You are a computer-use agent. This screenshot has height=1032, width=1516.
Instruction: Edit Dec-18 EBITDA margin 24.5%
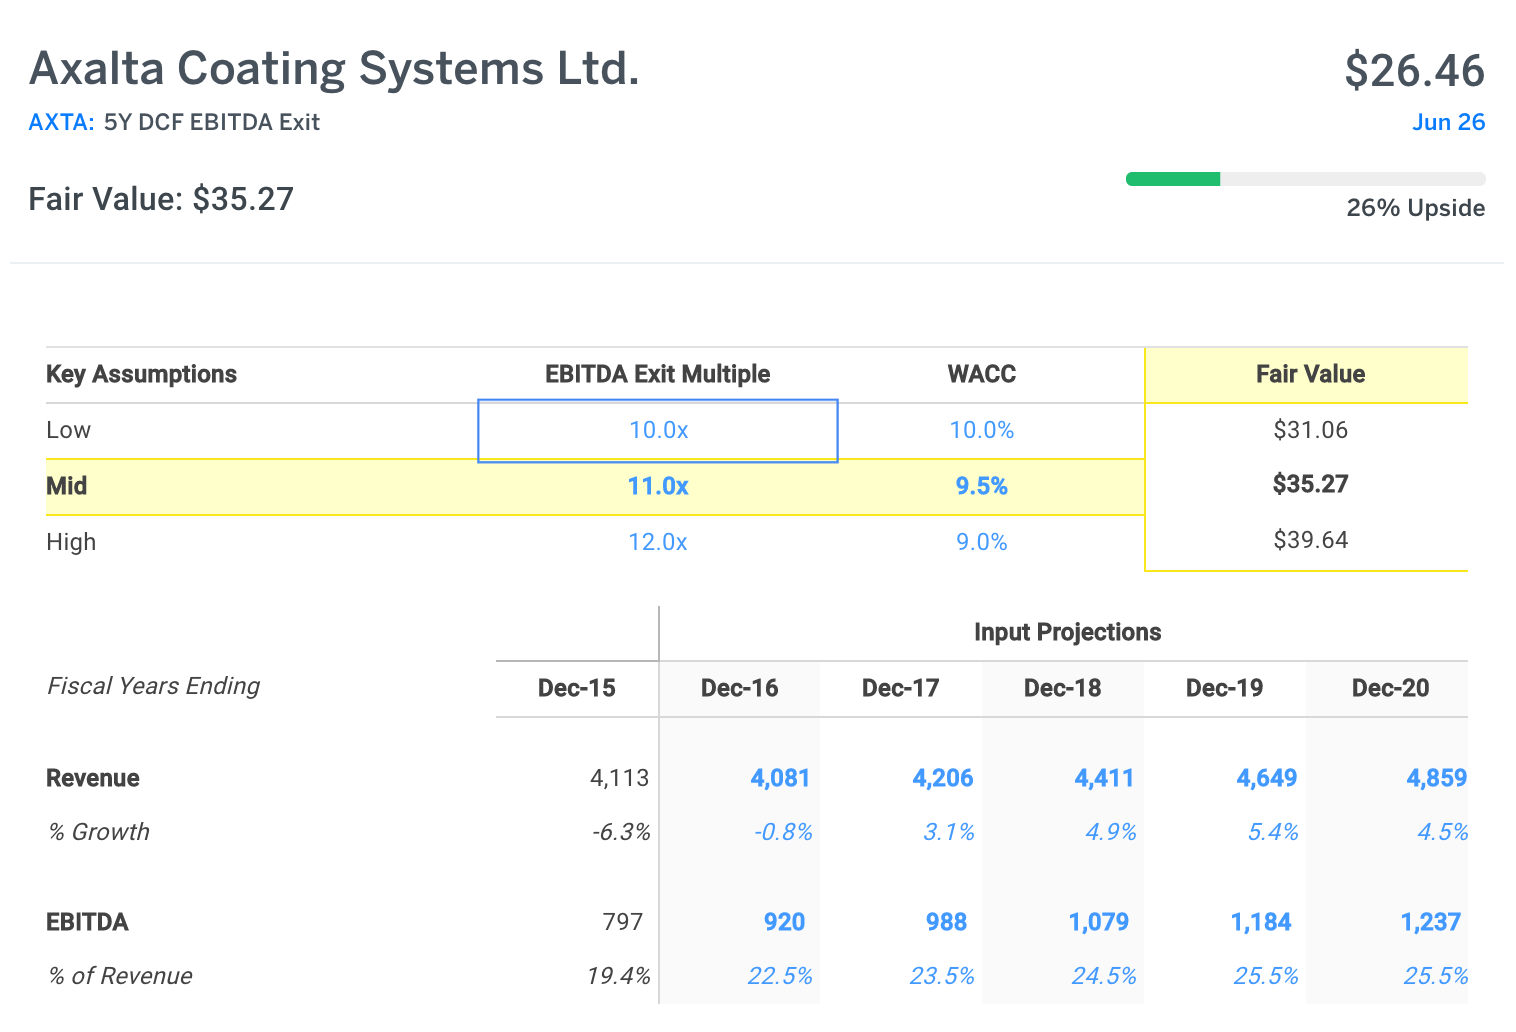(1104, 976)
